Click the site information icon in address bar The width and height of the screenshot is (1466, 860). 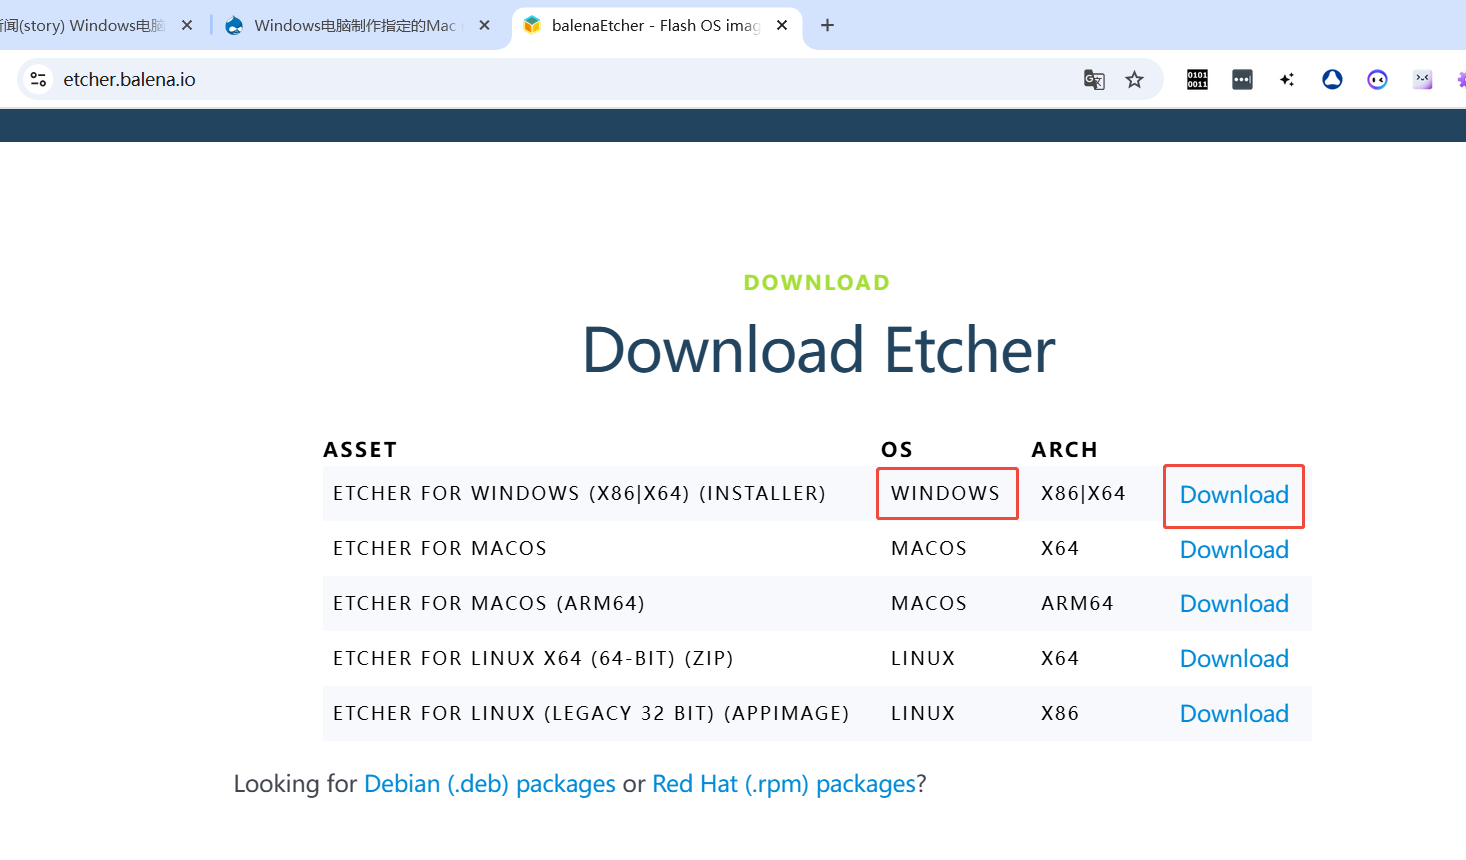pos(38,79)
